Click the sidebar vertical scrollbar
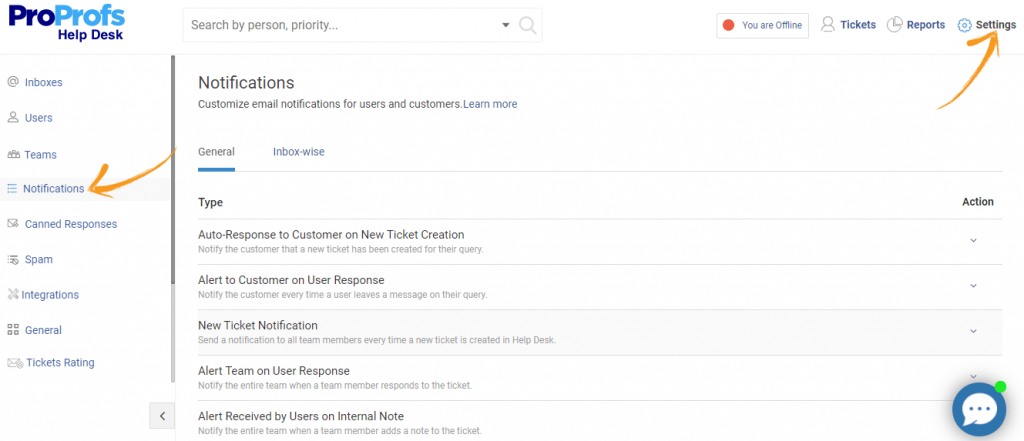The height and width of the screenshot is (441, 1024). click(173, 170)
